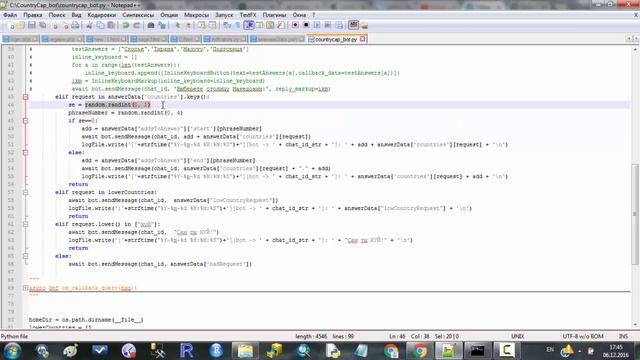Click the Run macro multiple times icon

[327, 25]
